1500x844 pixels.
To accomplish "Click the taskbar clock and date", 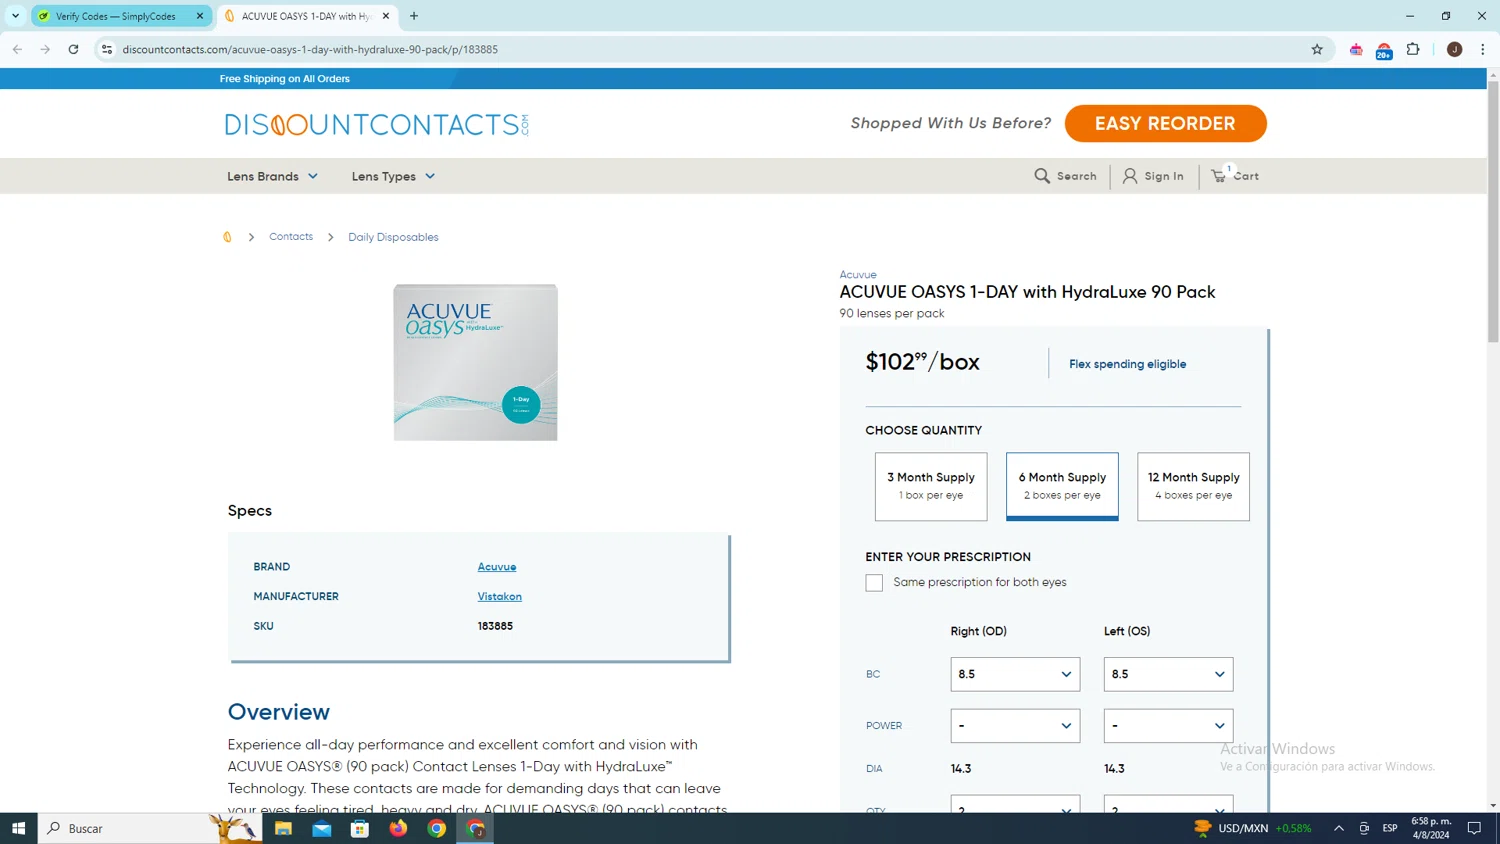I will click(1431, 828).
